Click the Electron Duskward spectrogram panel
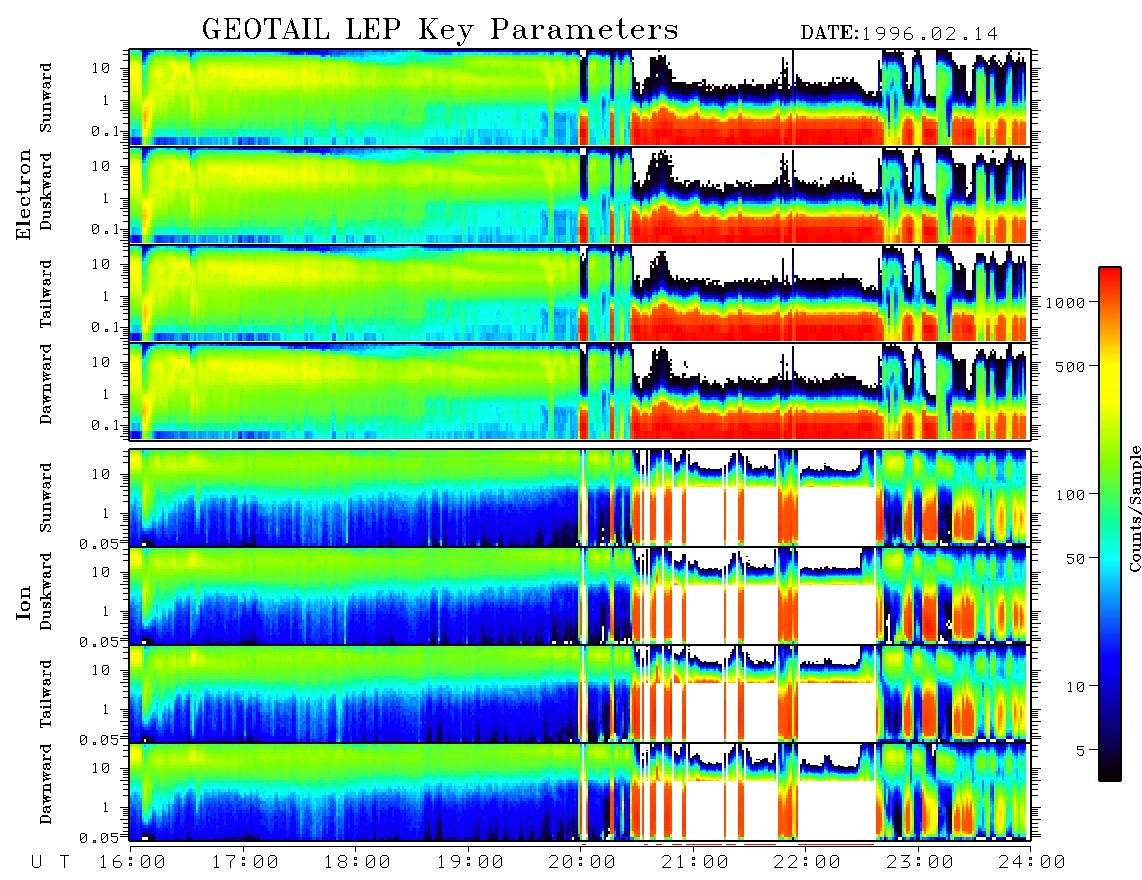Image resolution: width=1142 pixels, height=880 pixels. pos(580,195)
